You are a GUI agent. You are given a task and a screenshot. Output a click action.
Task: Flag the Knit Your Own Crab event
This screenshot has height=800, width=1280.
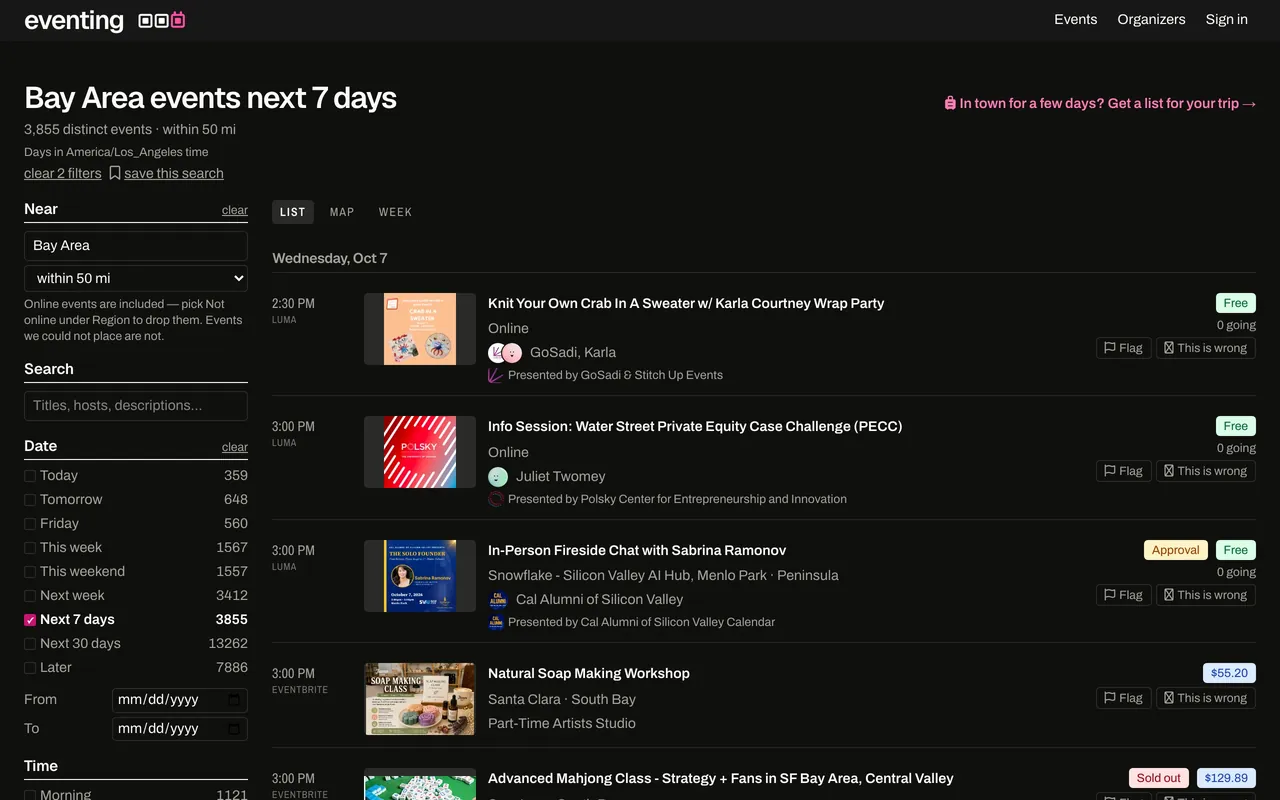coord(1123,348)
